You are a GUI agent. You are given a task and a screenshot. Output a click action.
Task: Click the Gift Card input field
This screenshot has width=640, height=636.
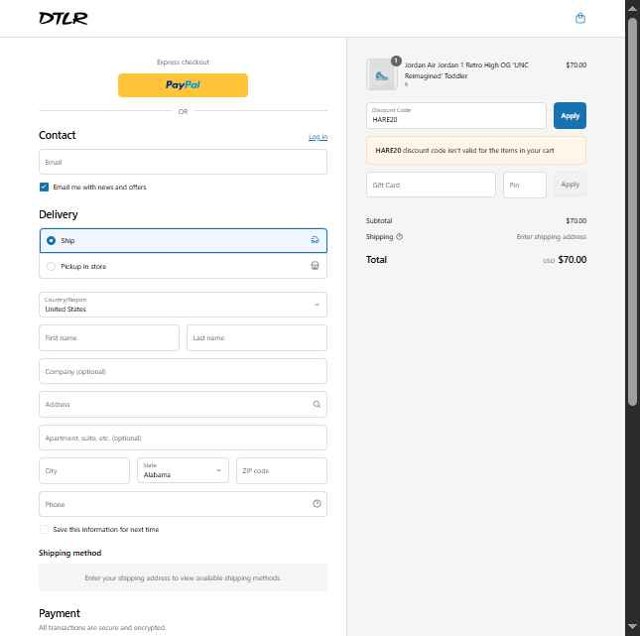(431, 185)
